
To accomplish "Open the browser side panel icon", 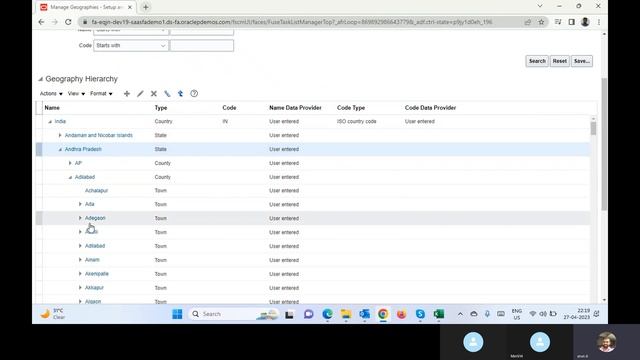I will coord(571,22).
